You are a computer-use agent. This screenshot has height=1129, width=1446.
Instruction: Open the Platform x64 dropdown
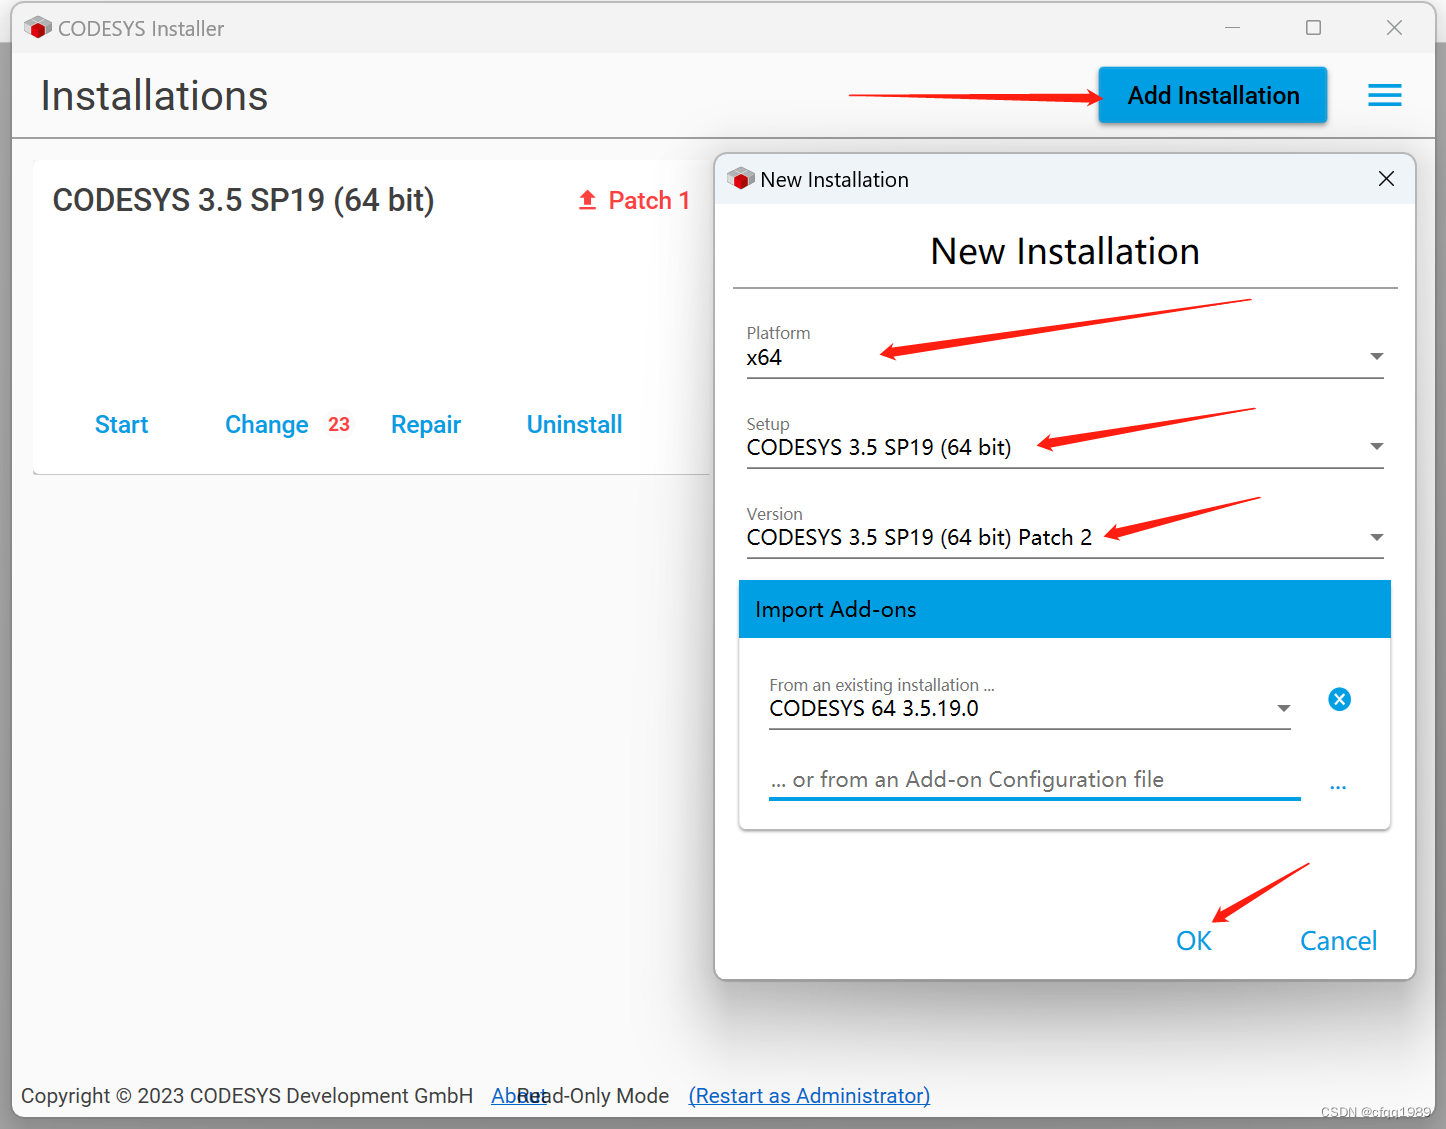coord(1065,357)
